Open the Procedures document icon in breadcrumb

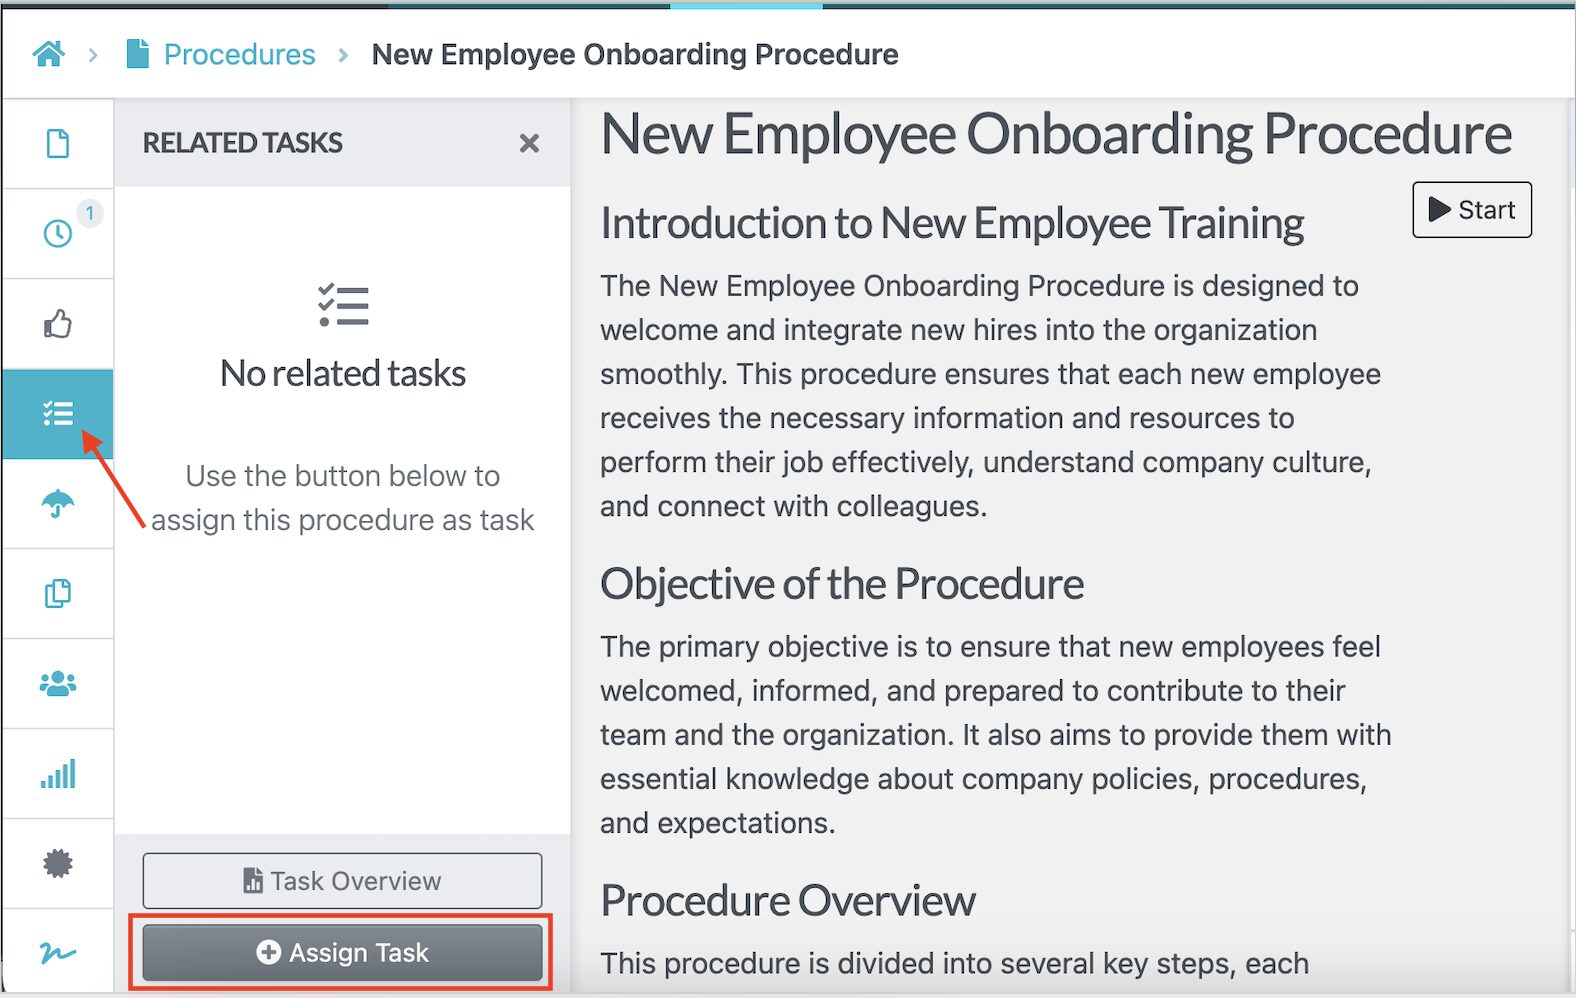tap(136, 54)
